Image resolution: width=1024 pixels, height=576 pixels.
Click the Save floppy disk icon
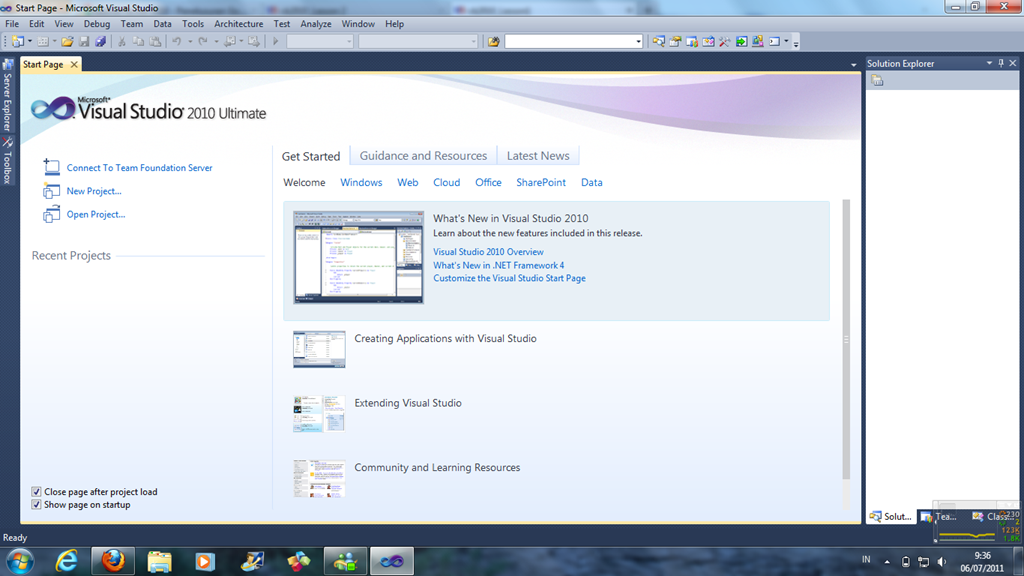[x=84, y=42]
